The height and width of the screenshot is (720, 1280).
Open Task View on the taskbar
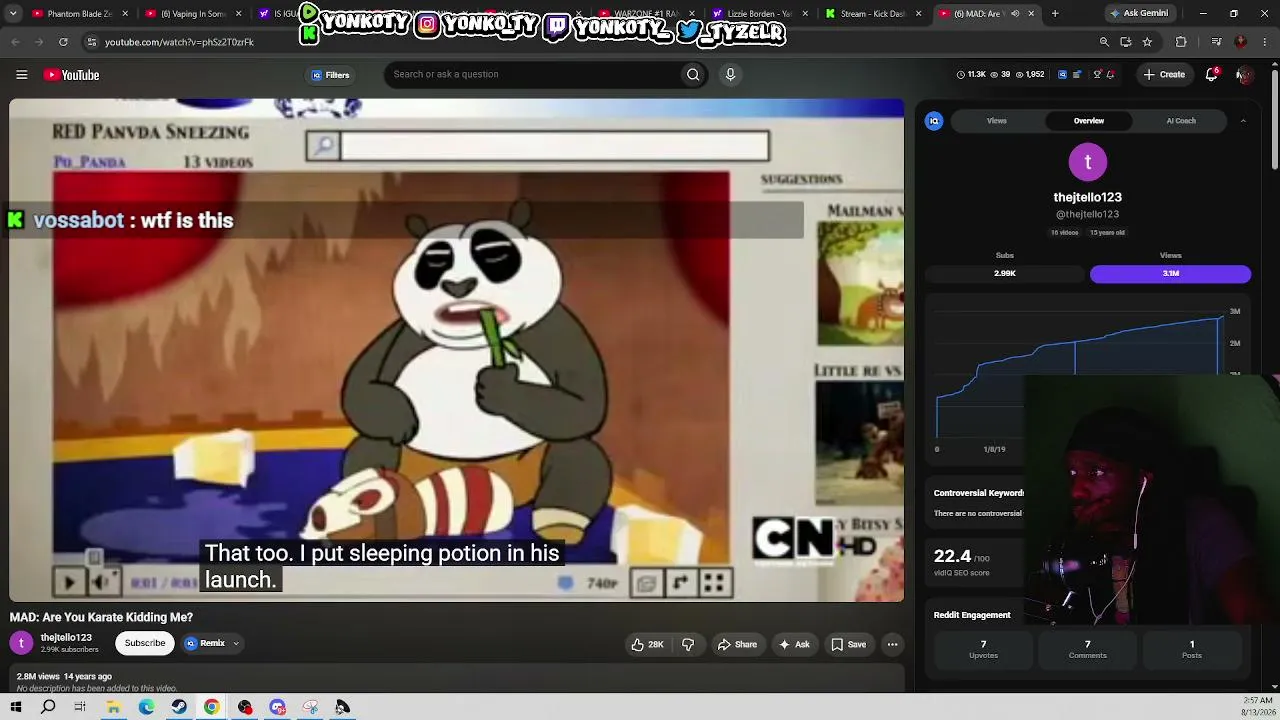[80, 707]
